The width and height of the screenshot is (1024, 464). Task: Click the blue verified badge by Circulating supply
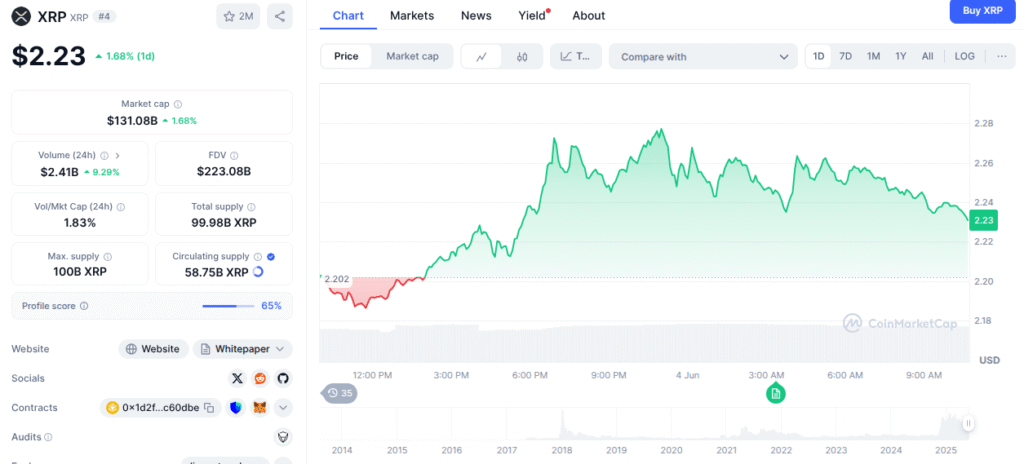pyautogui.click(x=271, y=257)
